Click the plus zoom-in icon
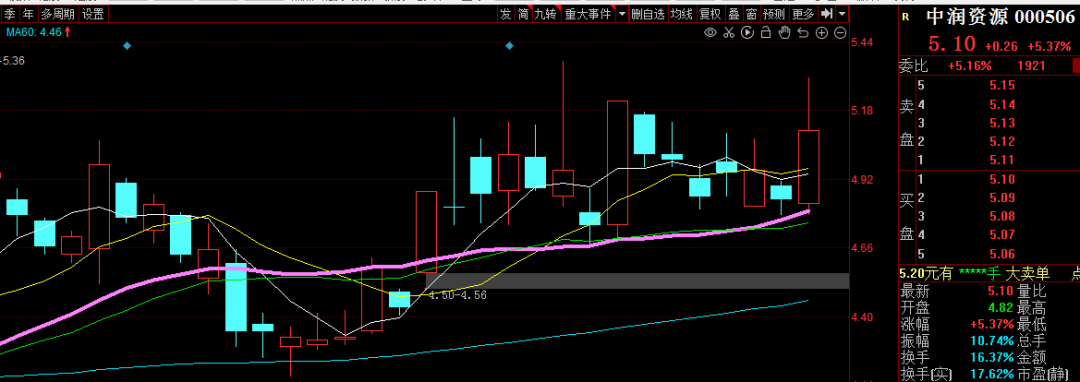Viewport: 1080px width, 382px height. [822, 32]
